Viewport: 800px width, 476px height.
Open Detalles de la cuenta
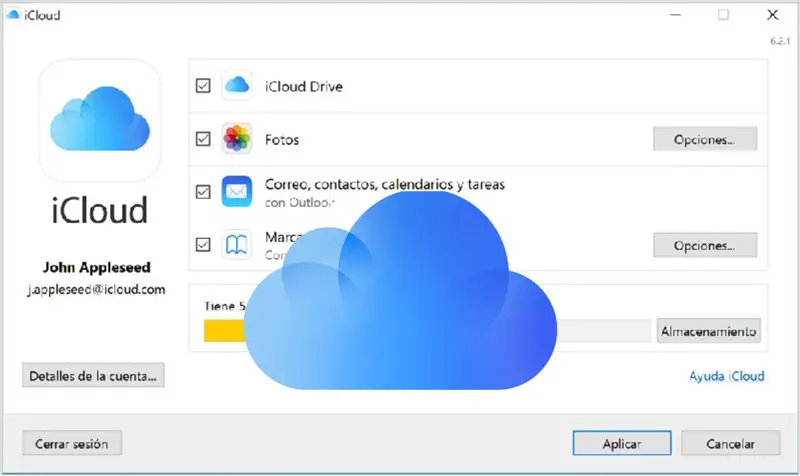coord(93,375)
